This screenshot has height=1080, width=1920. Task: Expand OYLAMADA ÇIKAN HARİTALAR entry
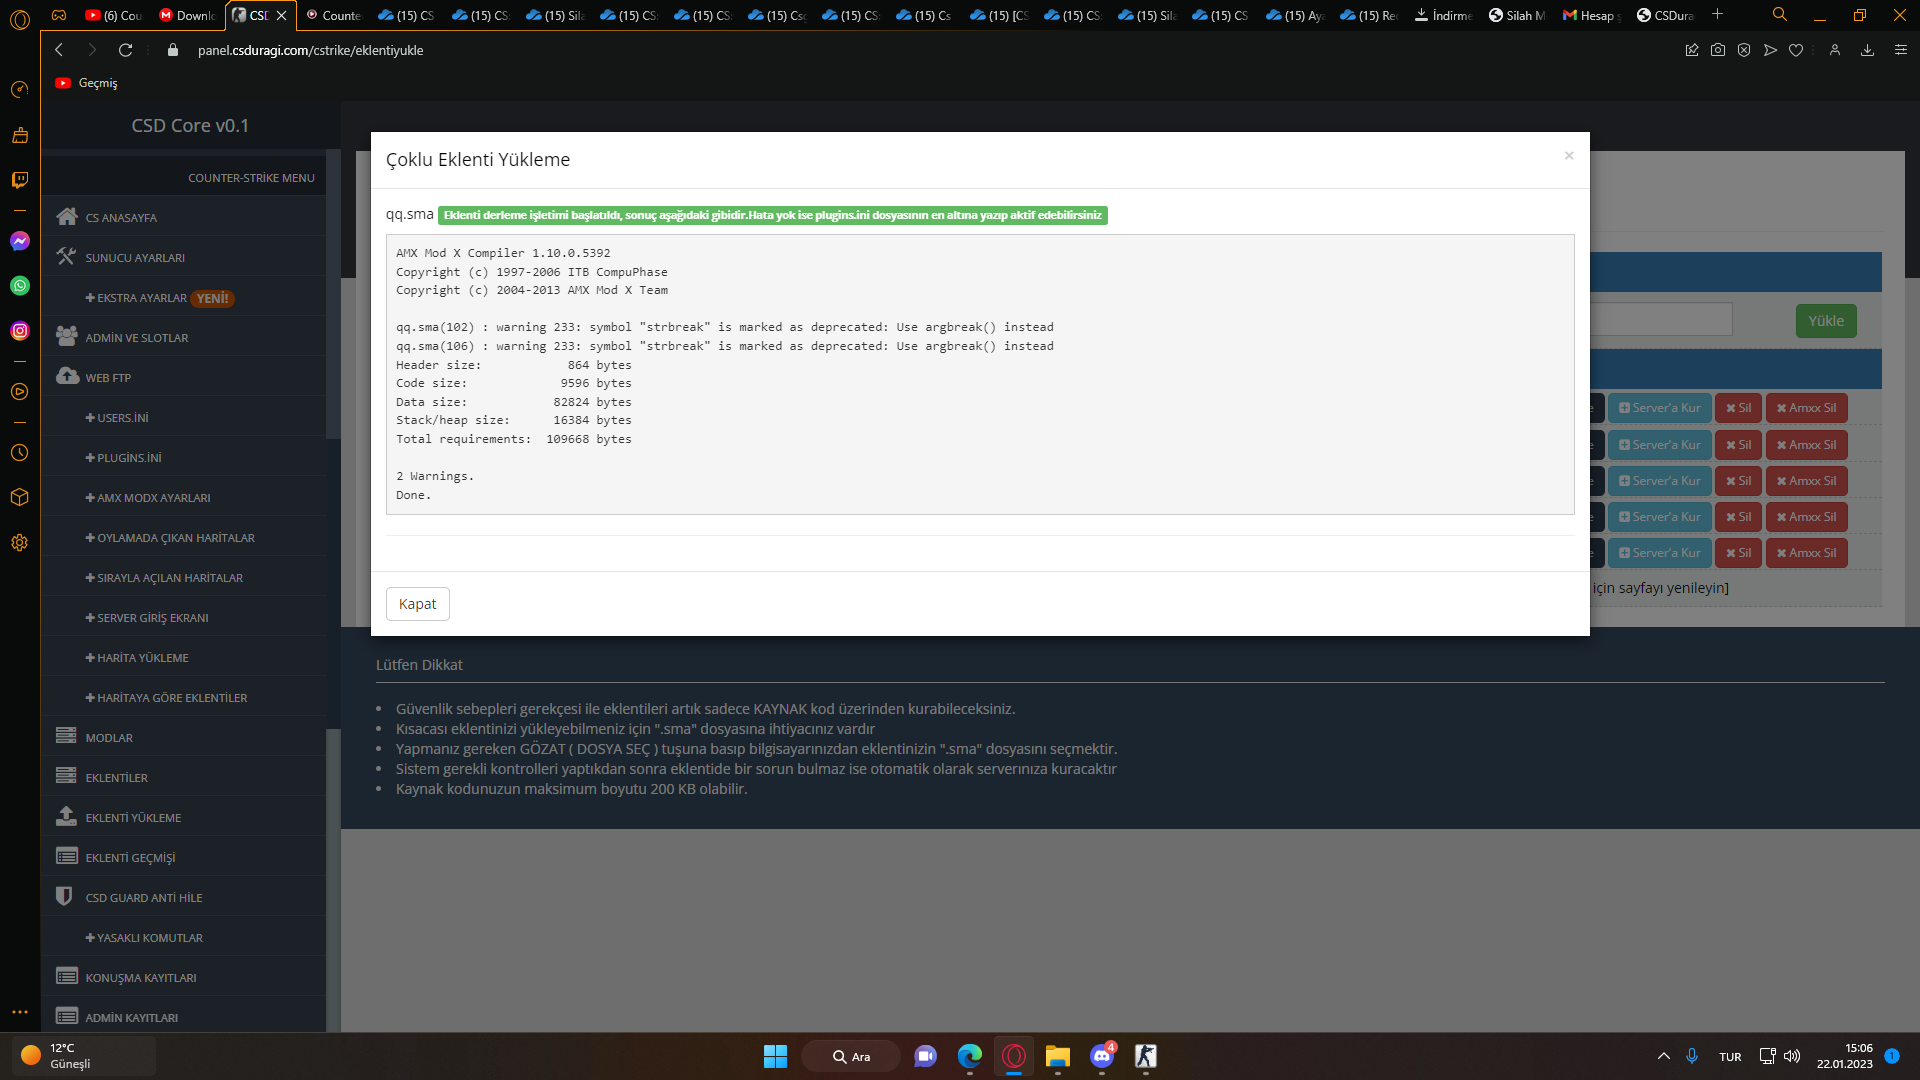[170, 538]
